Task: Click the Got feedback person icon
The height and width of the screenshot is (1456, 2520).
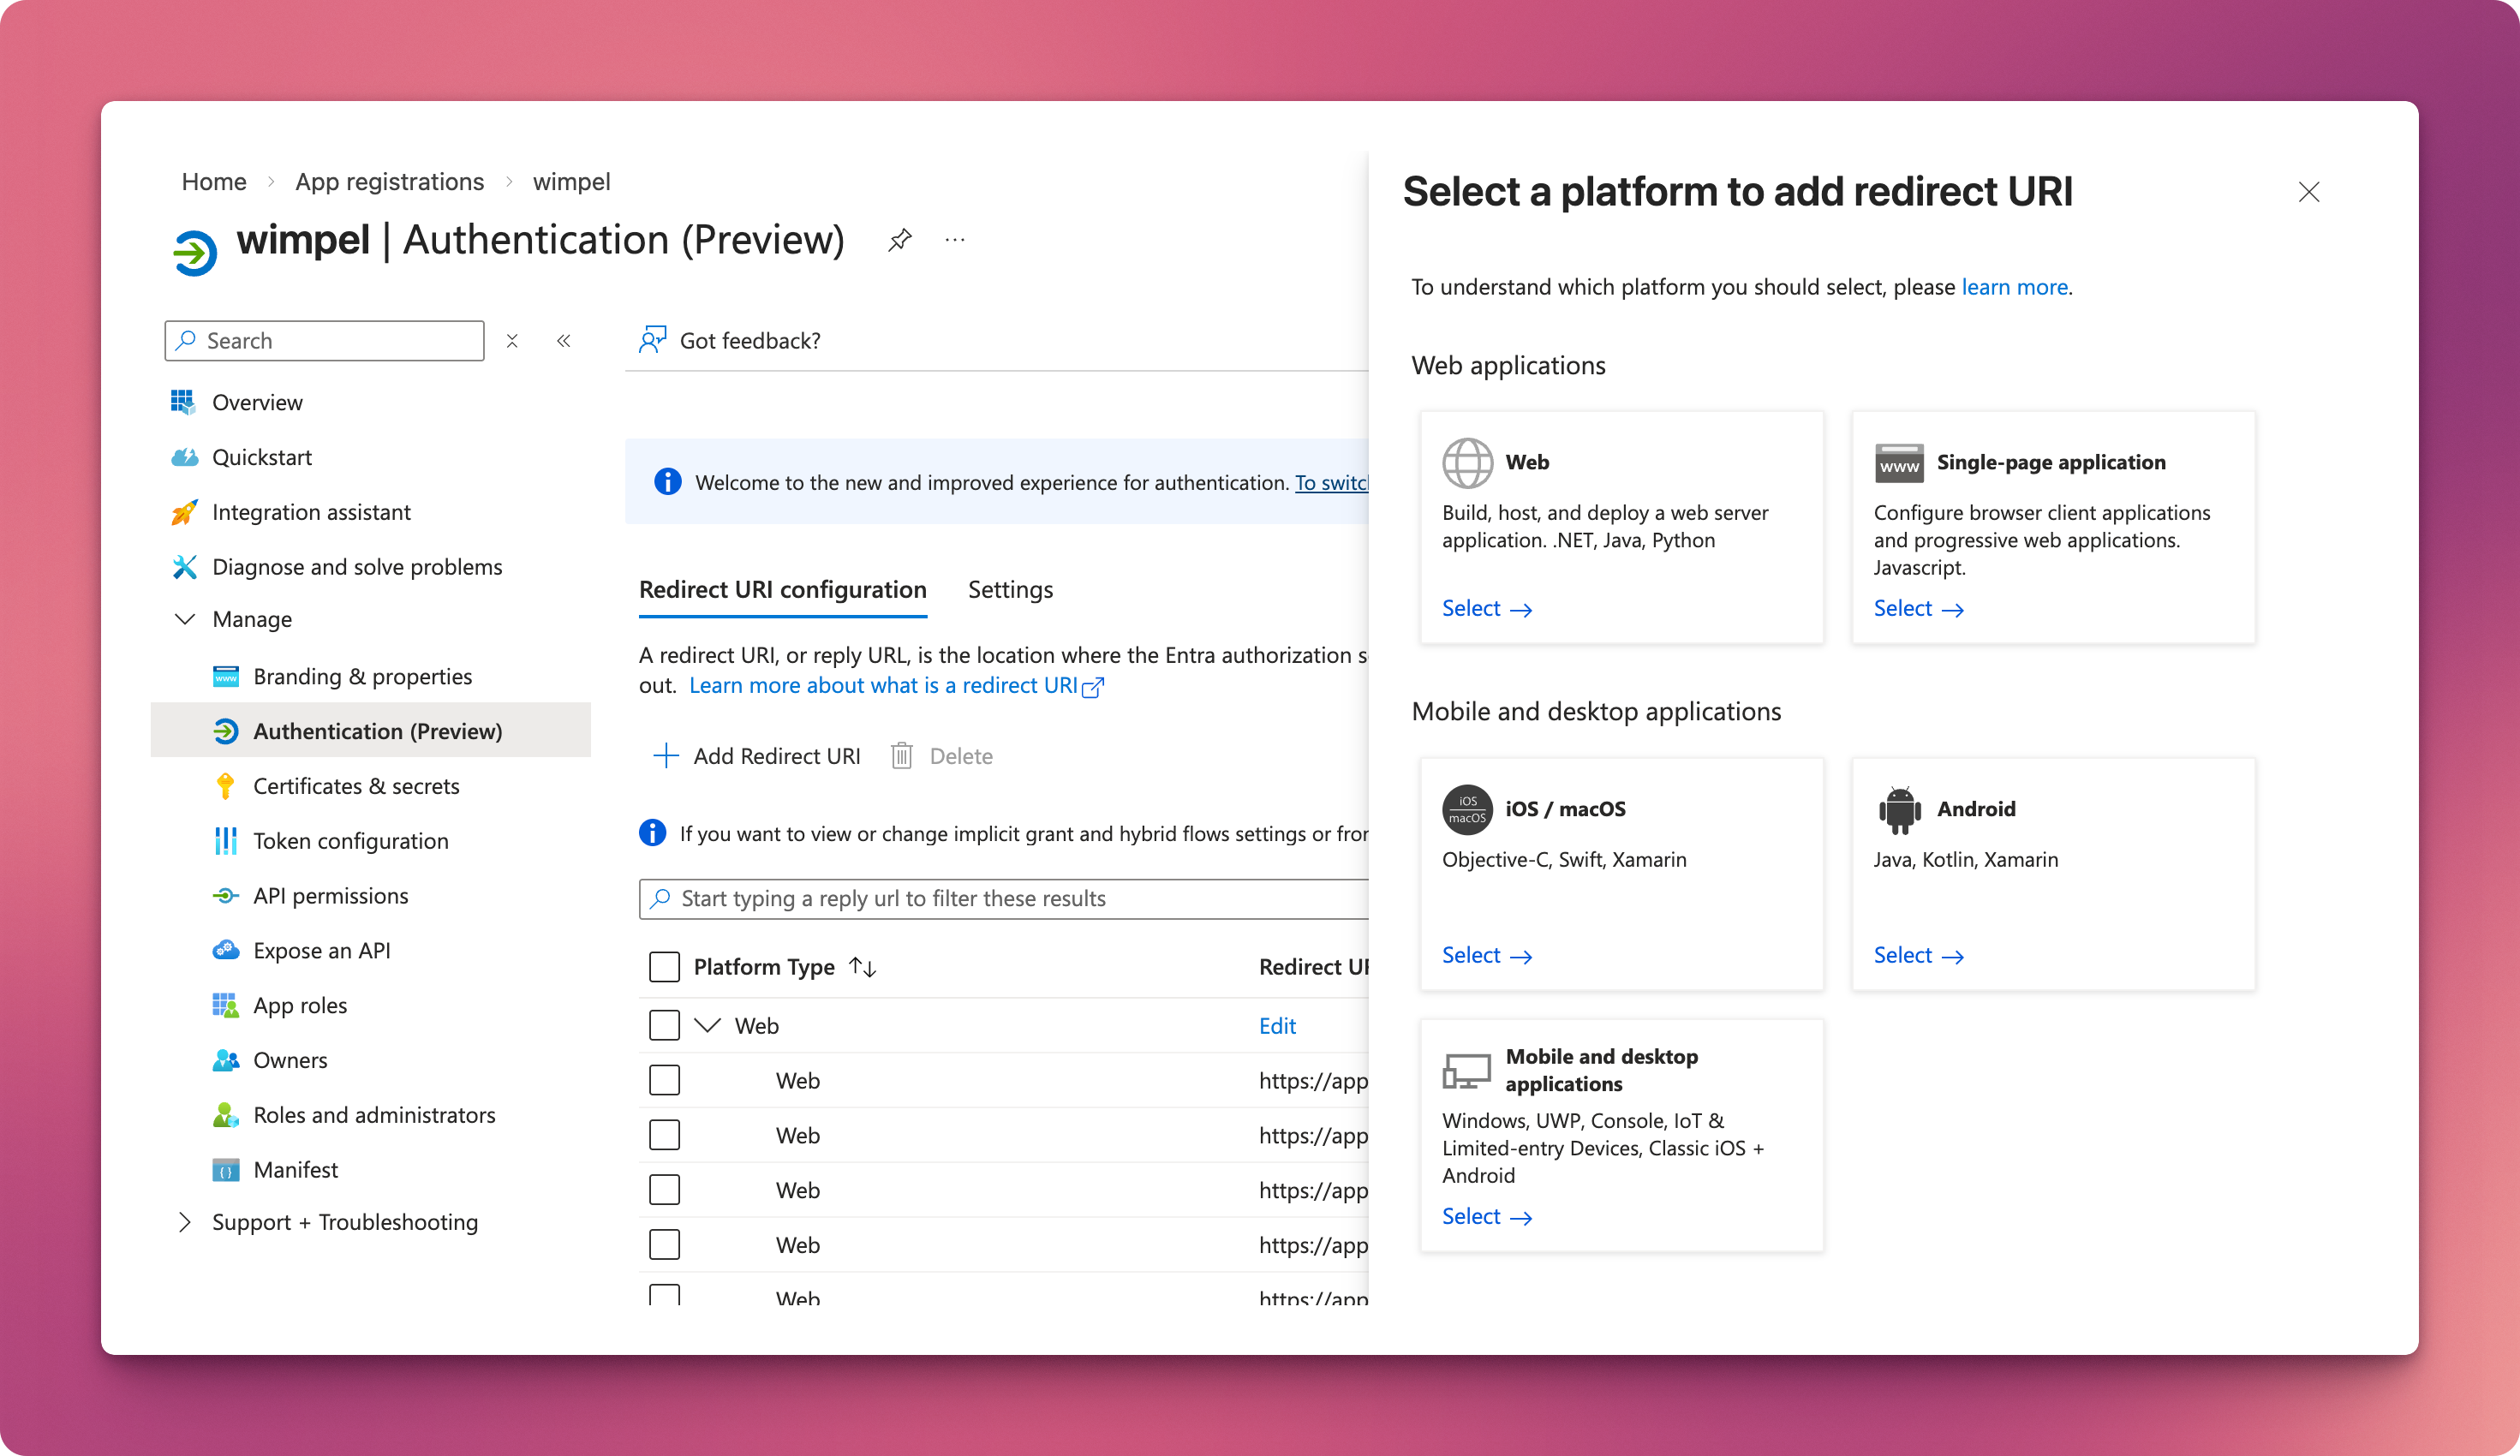Action: [653, 341]
